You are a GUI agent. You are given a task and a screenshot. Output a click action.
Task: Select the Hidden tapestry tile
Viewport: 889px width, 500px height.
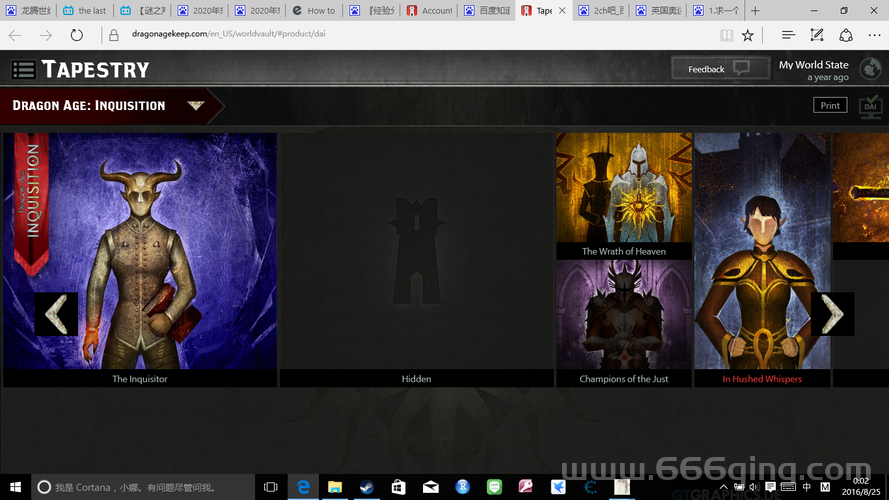point(417,260)
